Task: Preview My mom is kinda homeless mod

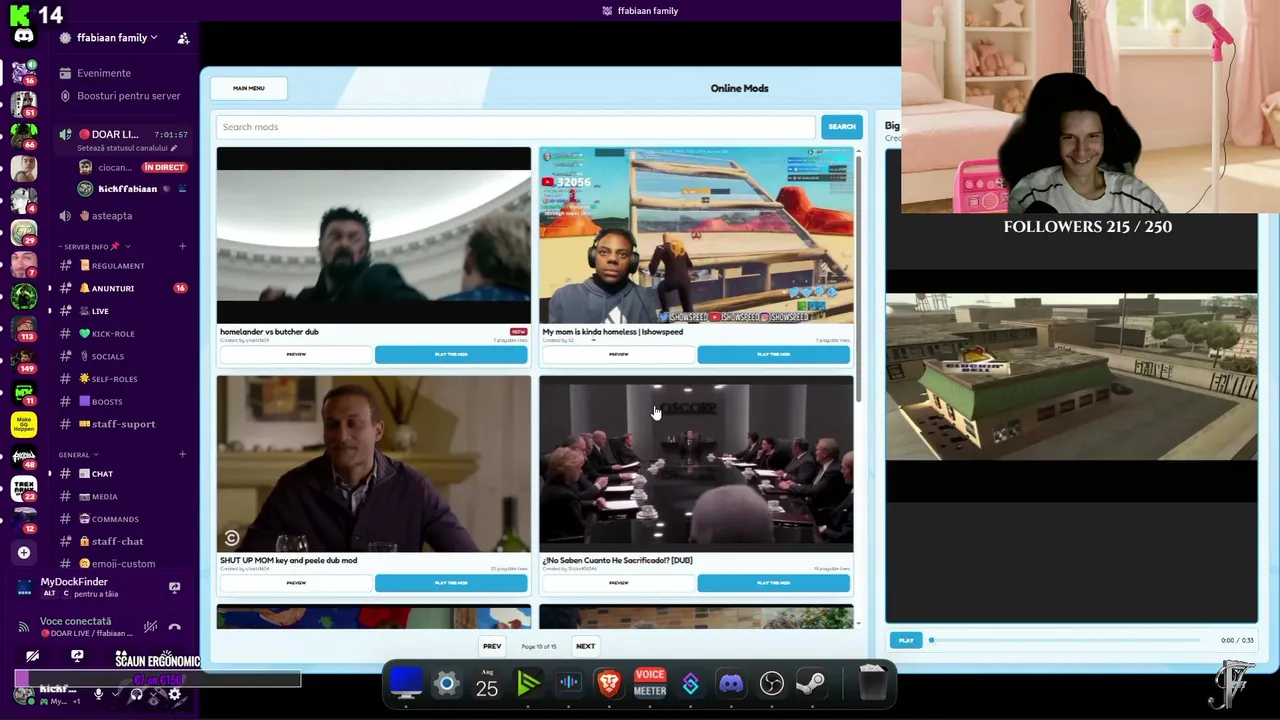Action: 619,354
